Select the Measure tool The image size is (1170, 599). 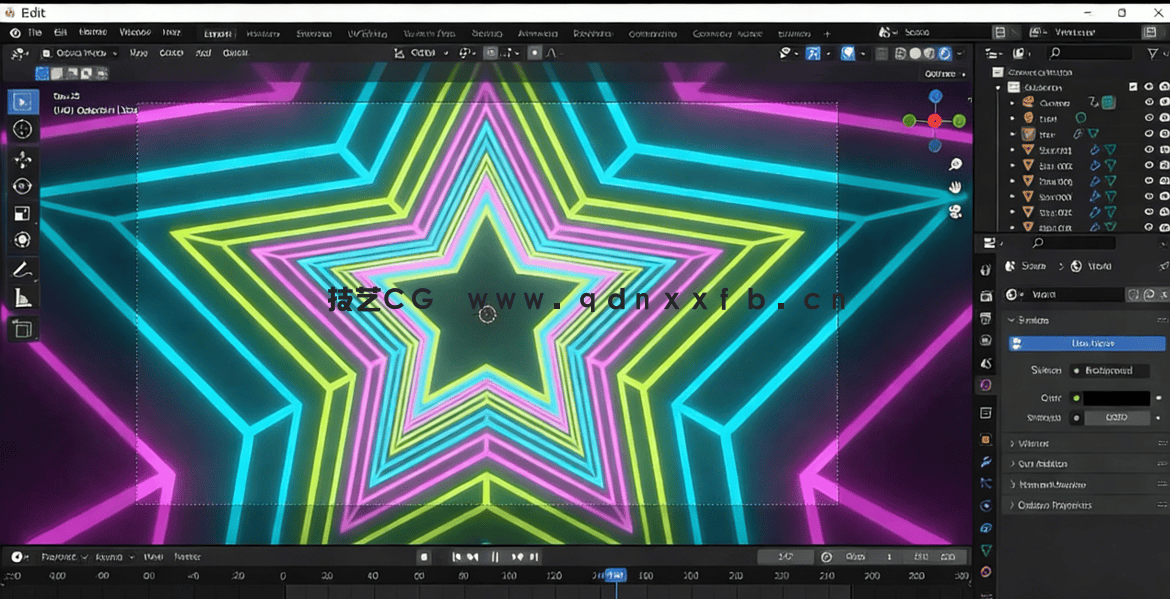[22, 297]
